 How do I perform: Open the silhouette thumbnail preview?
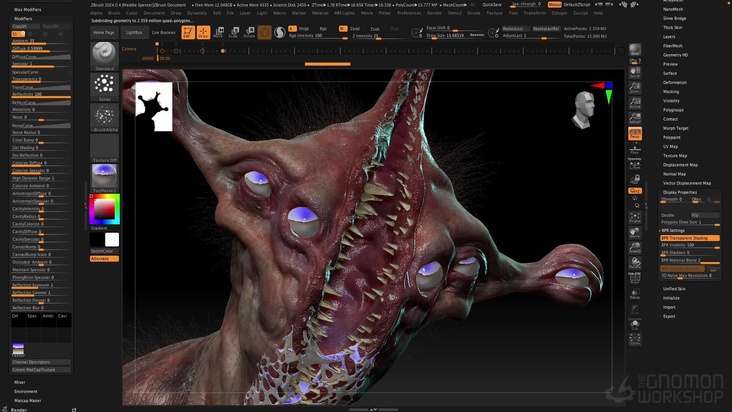(x=154, y=106)
